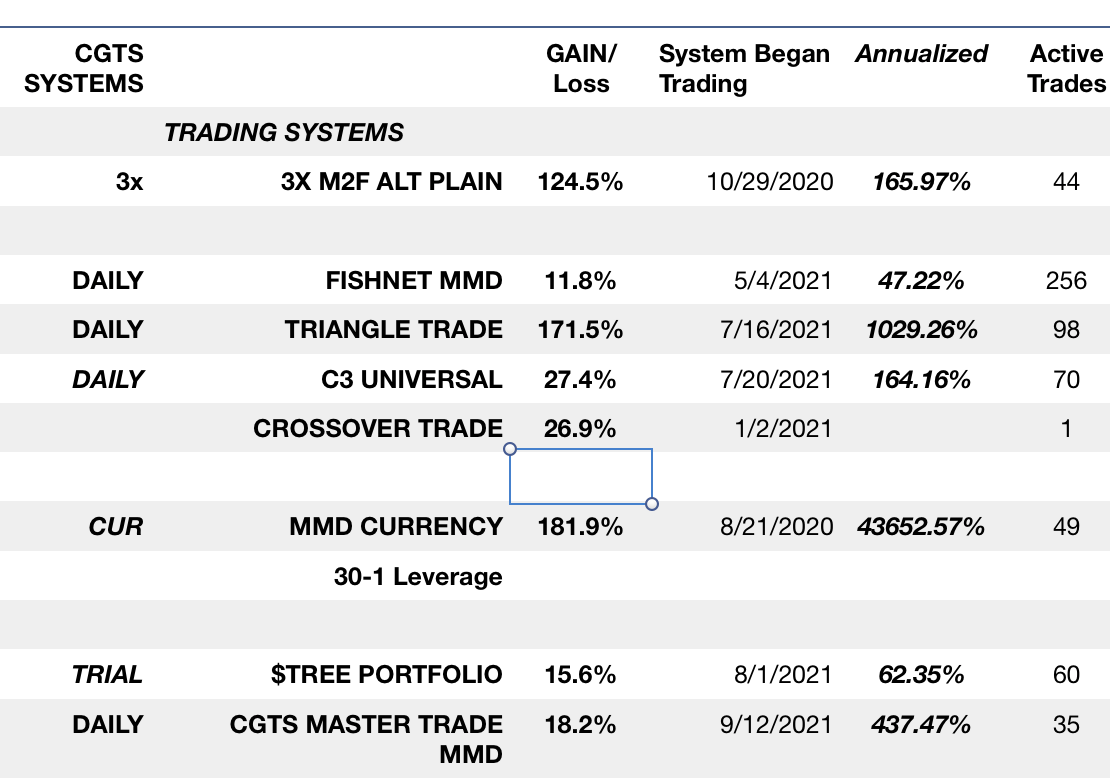Click the CGTS MASTER TRADE MMD cell
The image size is (1110, 780).
(x=366, y=738)
